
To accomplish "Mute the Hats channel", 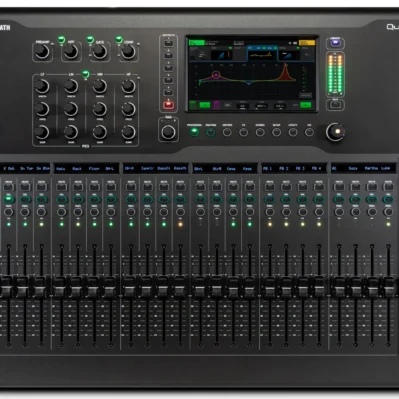I will [x=61, y=186].
